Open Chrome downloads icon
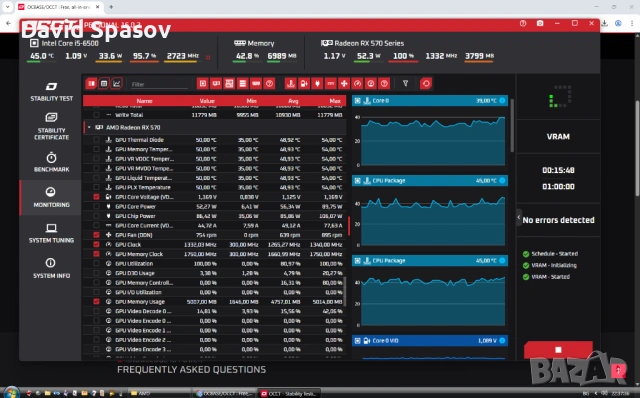The height and width of the screenshot is (398, 640). coord(604,23)
